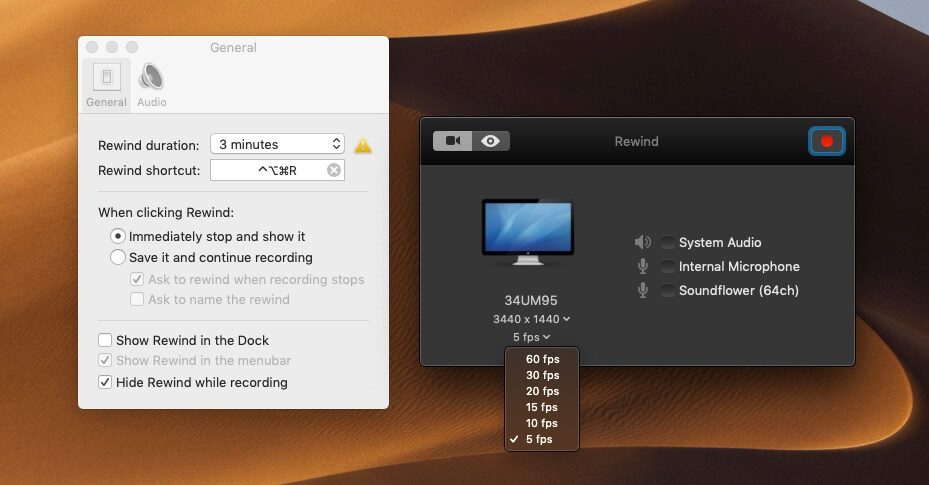This screenshot has height=485, width=929.
Task: Open the Rewind duration dropdown
Action: (277, 145)
